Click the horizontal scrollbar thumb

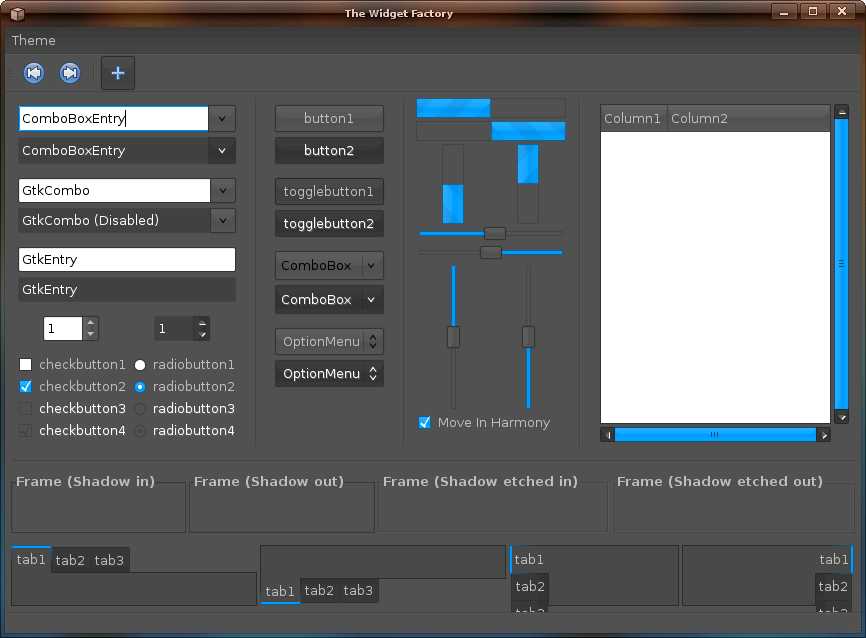(715, 435)
